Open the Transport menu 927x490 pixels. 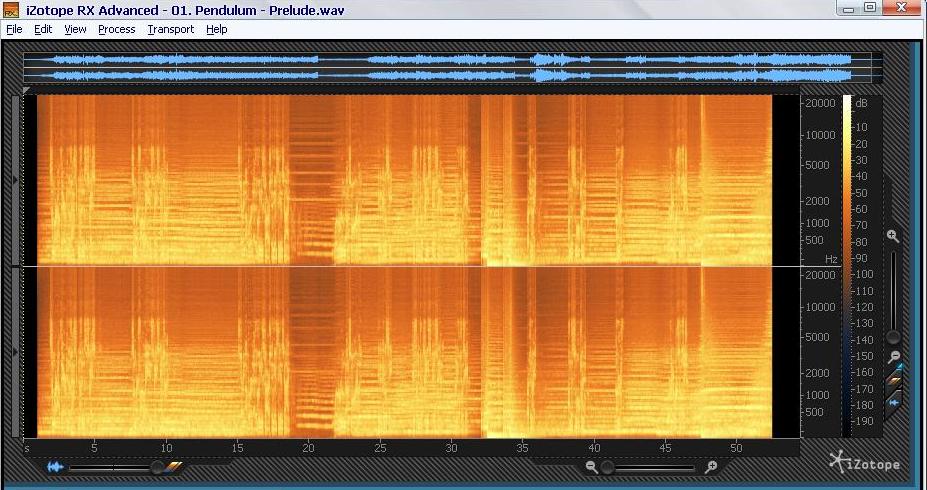pos(171,29)
